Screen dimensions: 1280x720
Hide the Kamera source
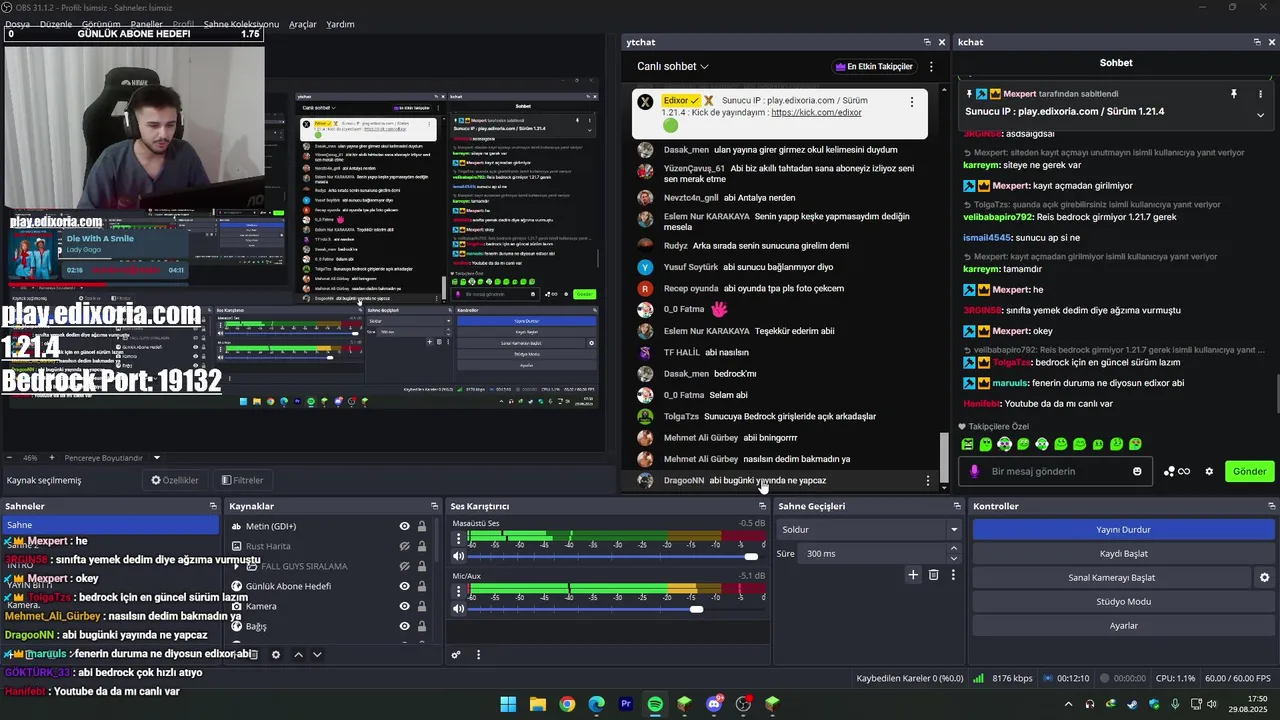point(404,606)
